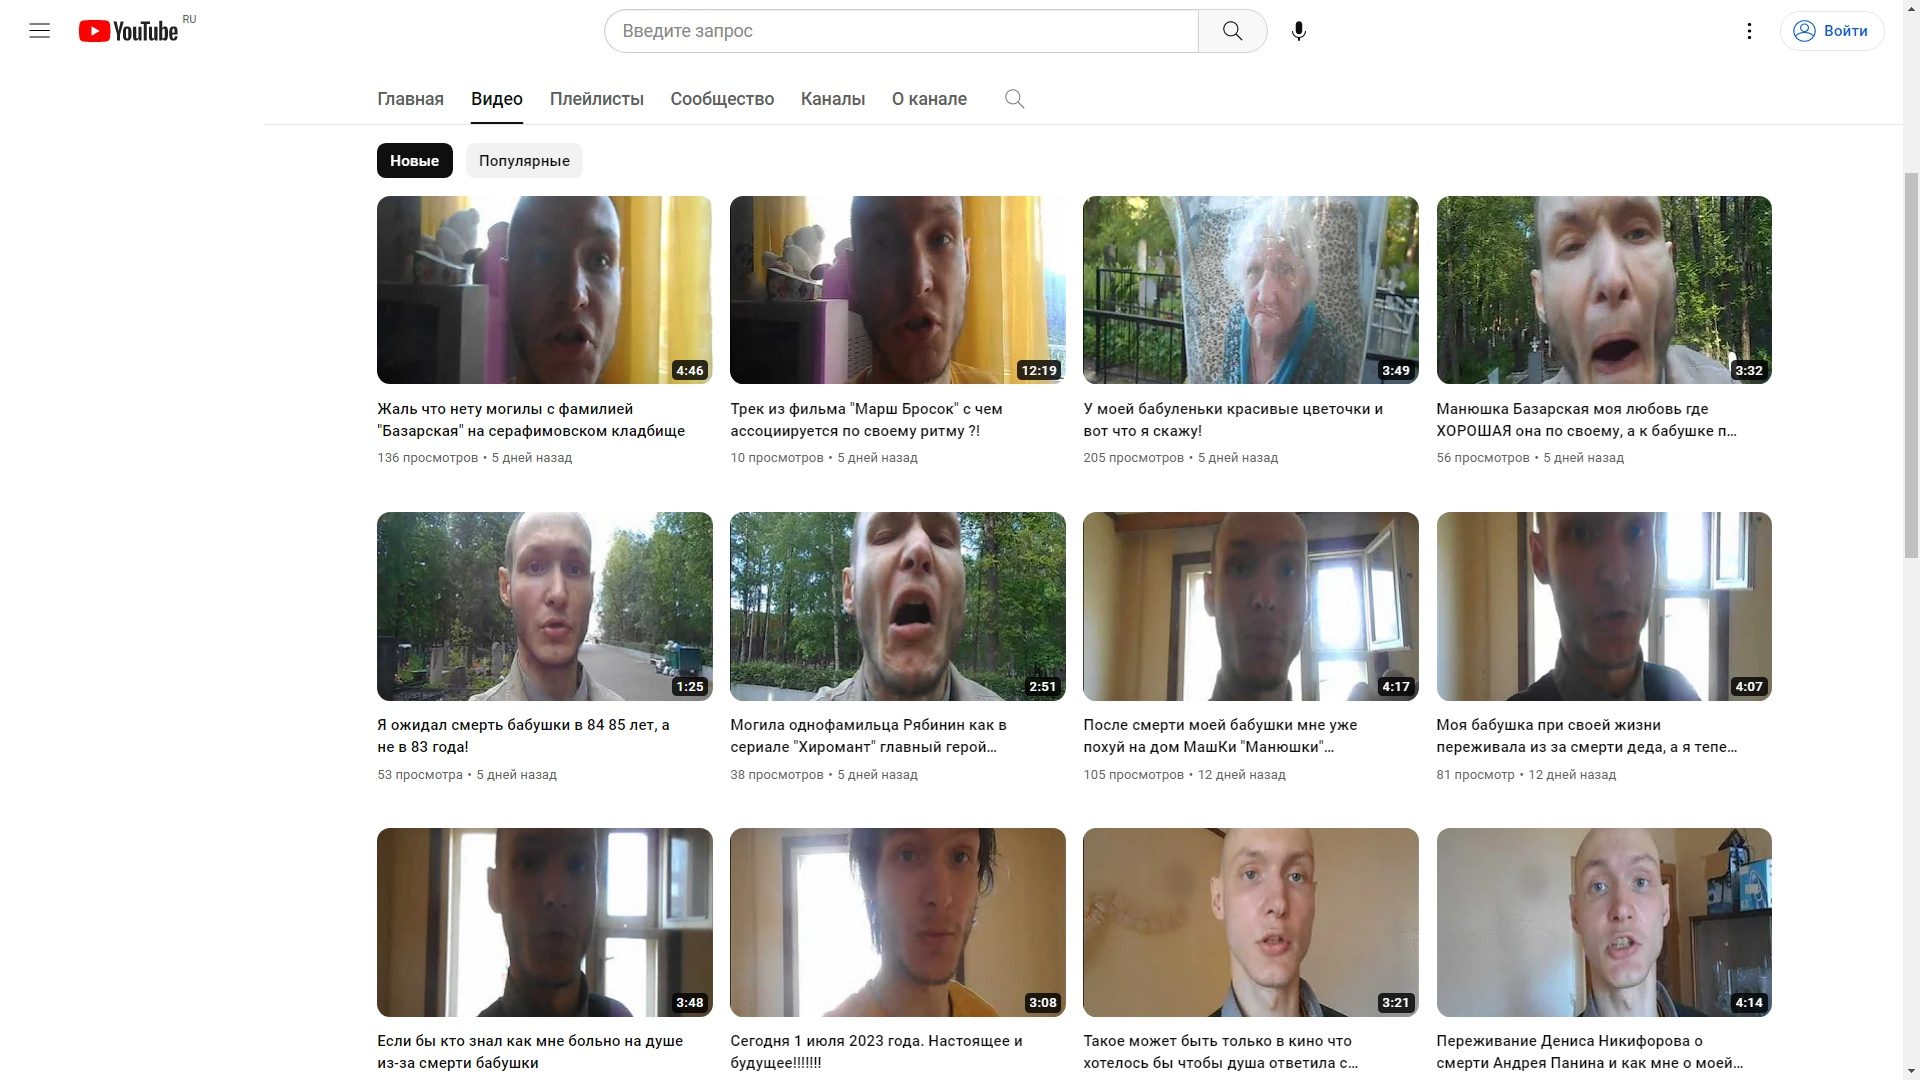Open the hamburger guide menu

[40, 31]
